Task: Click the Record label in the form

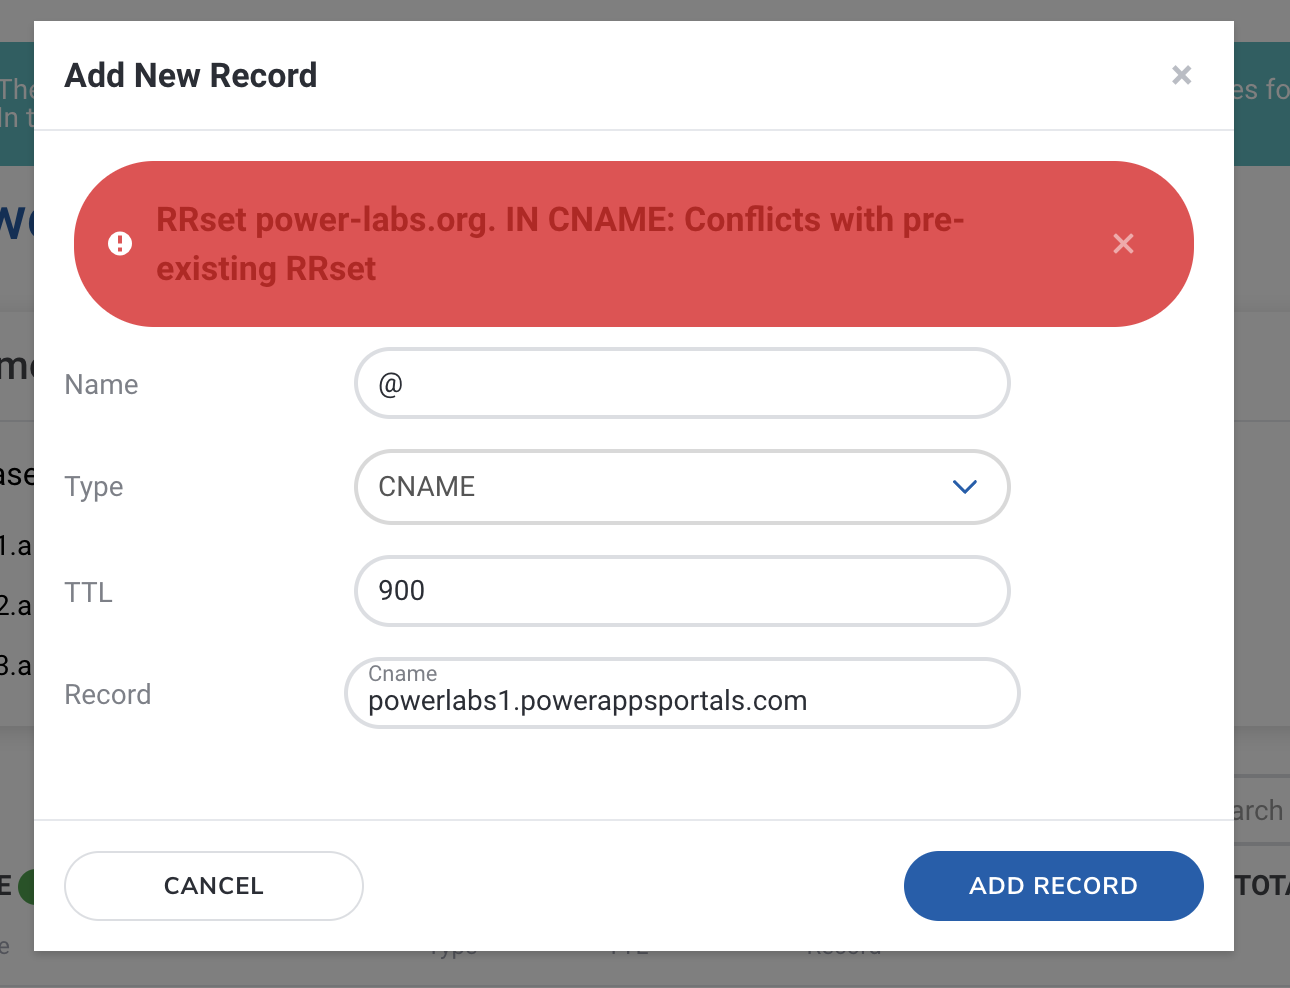Action: [x=107, y=694]
